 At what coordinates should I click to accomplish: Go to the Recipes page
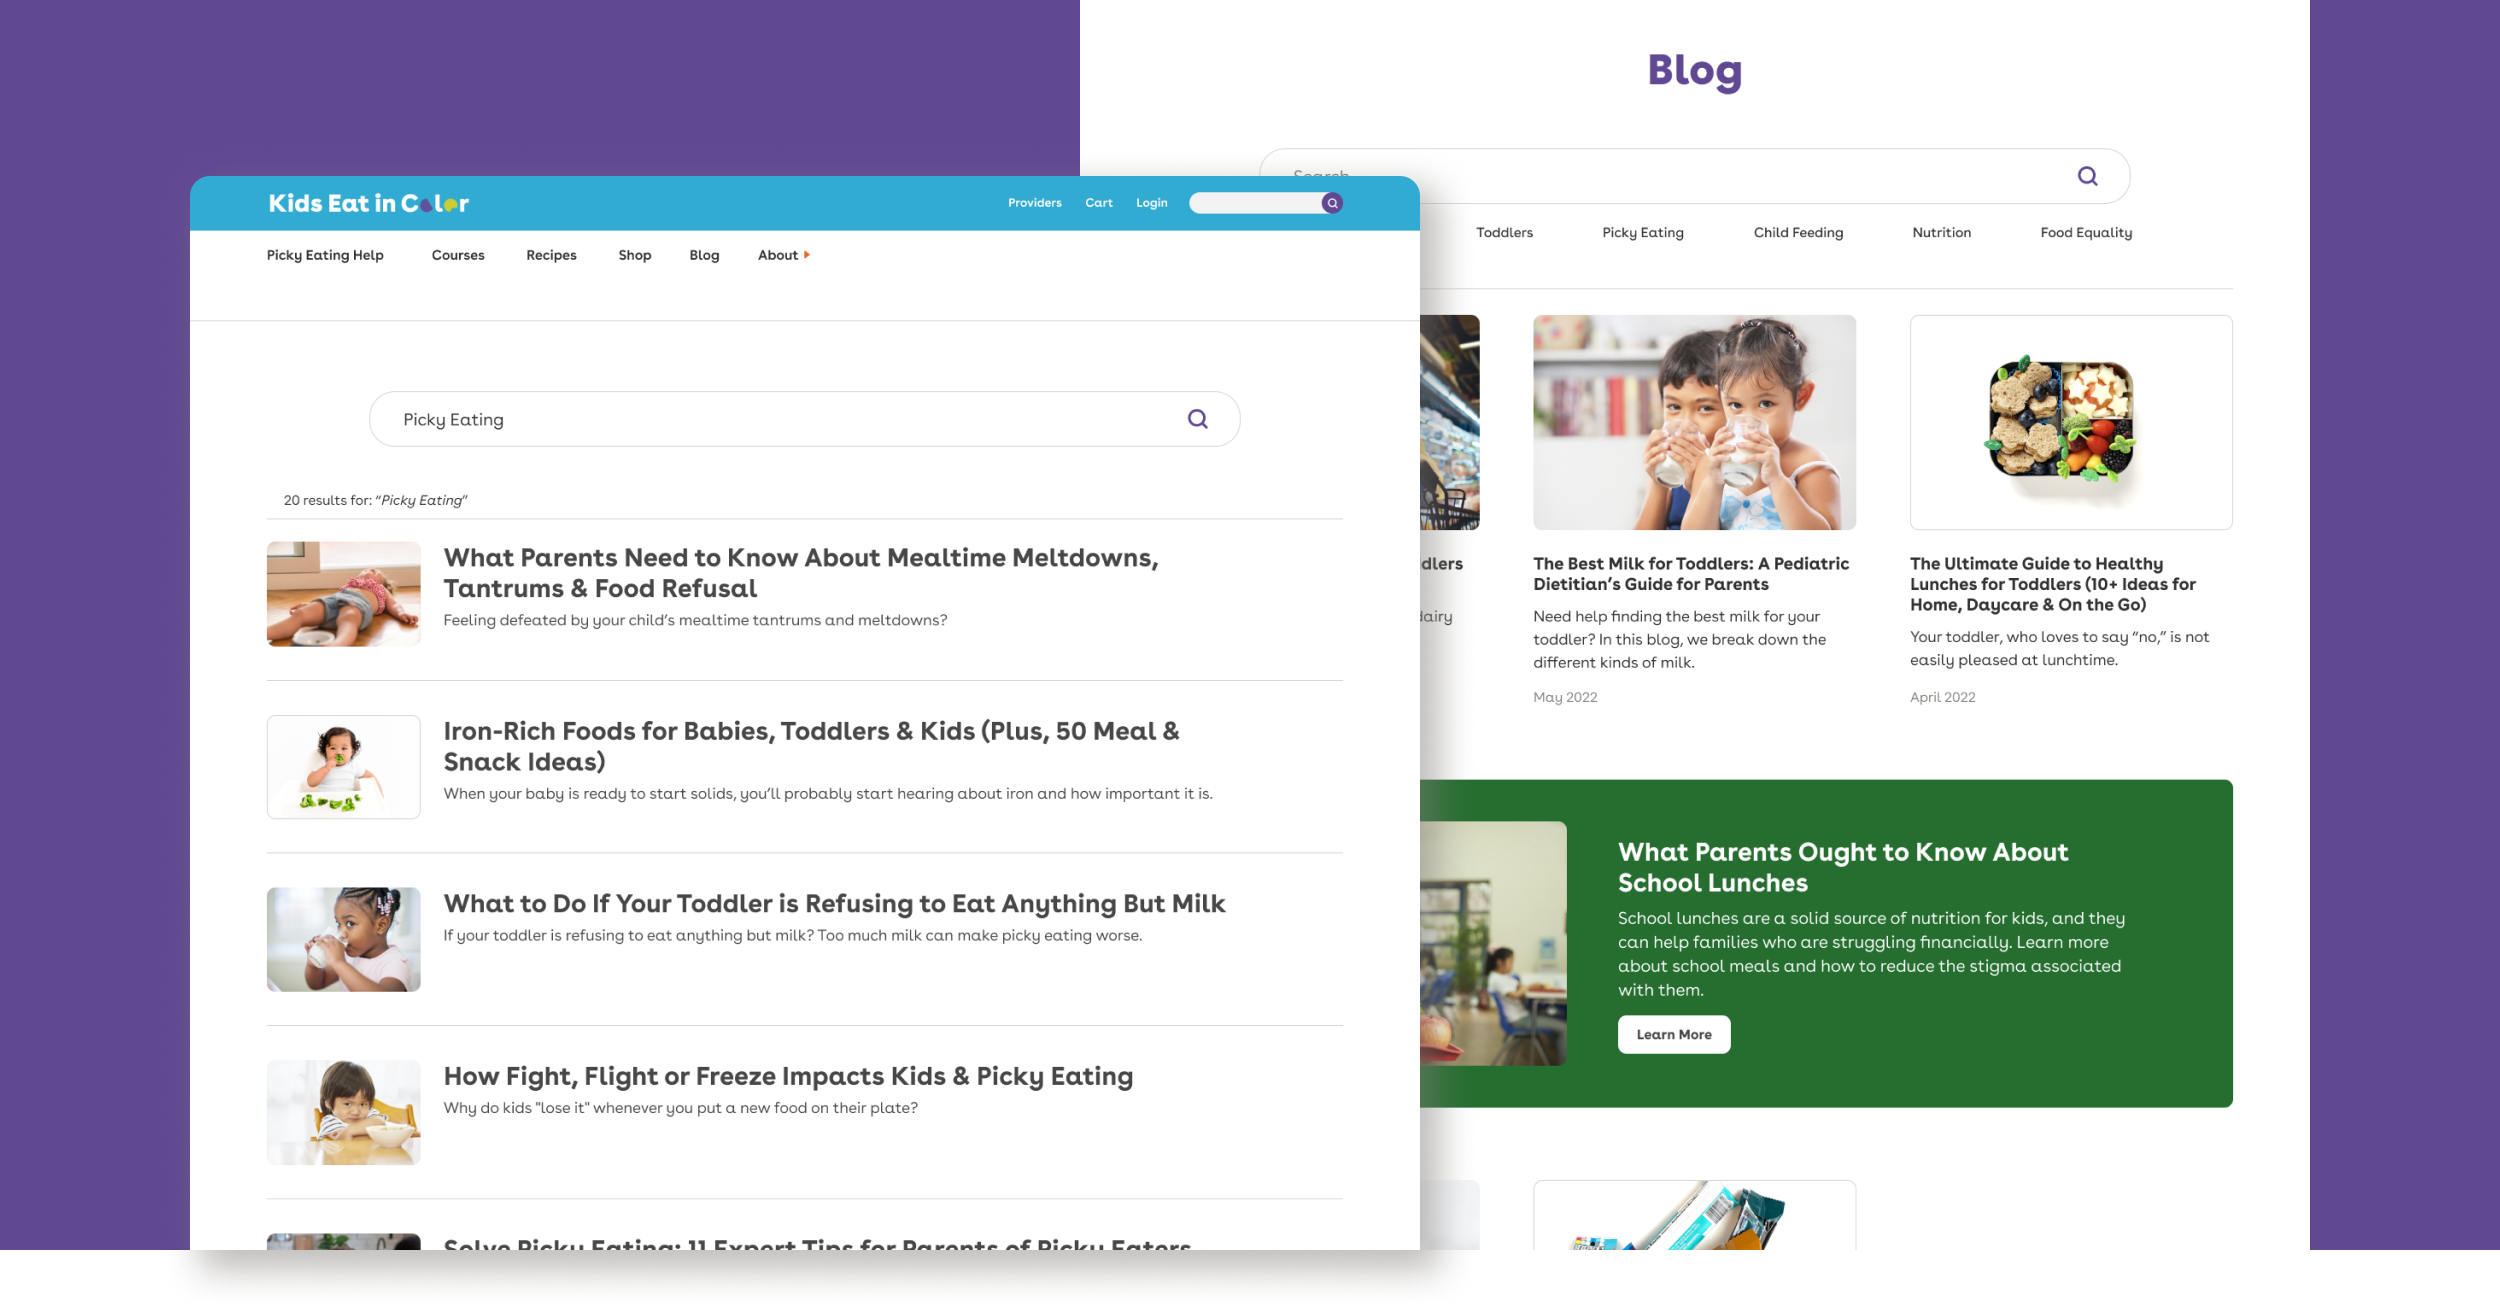[x=551, y=255]
